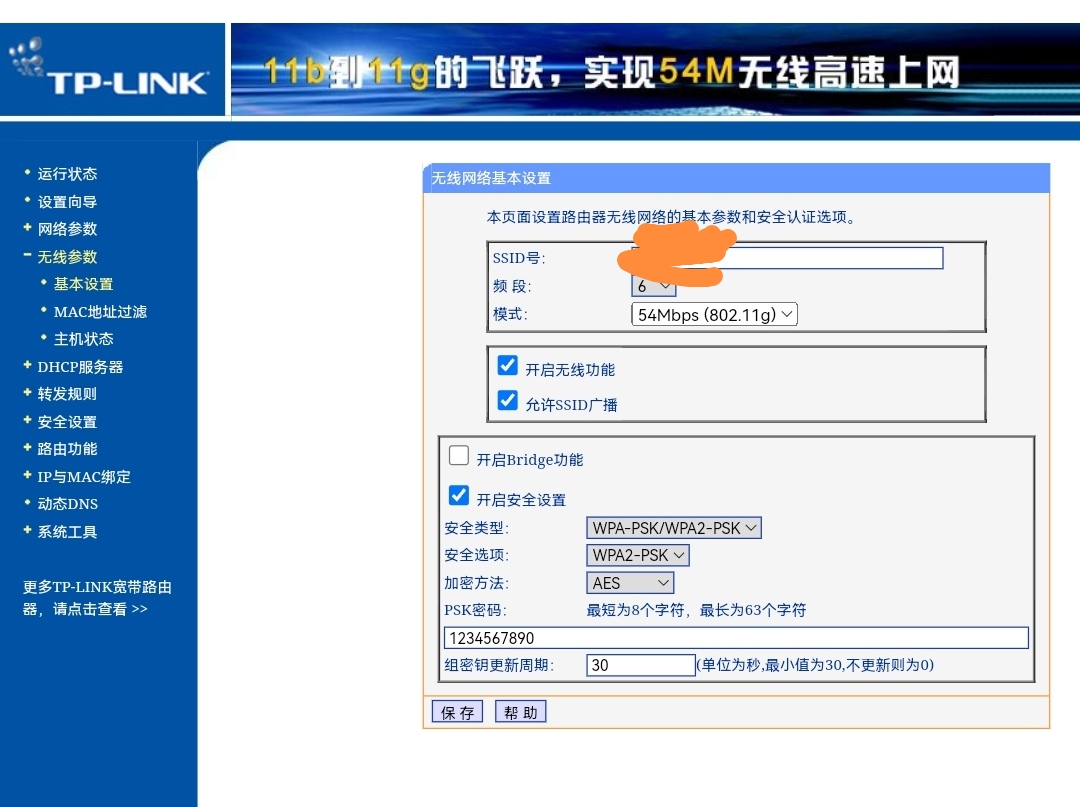Expand the 转发规则 menu
Image resolution: width=1080 pixels, height=807 pixels.
pos(67,394)
